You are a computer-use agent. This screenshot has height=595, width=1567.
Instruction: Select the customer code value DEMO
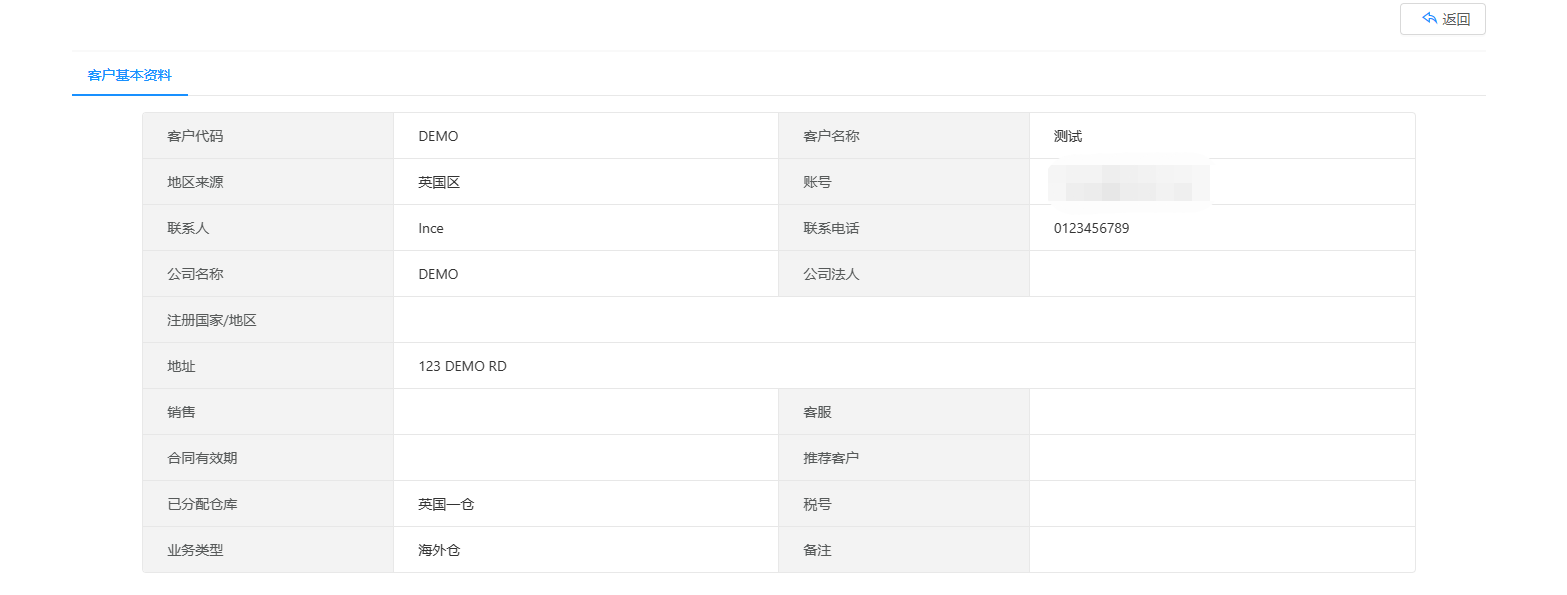pyautogui.click(x=438, y=136)
